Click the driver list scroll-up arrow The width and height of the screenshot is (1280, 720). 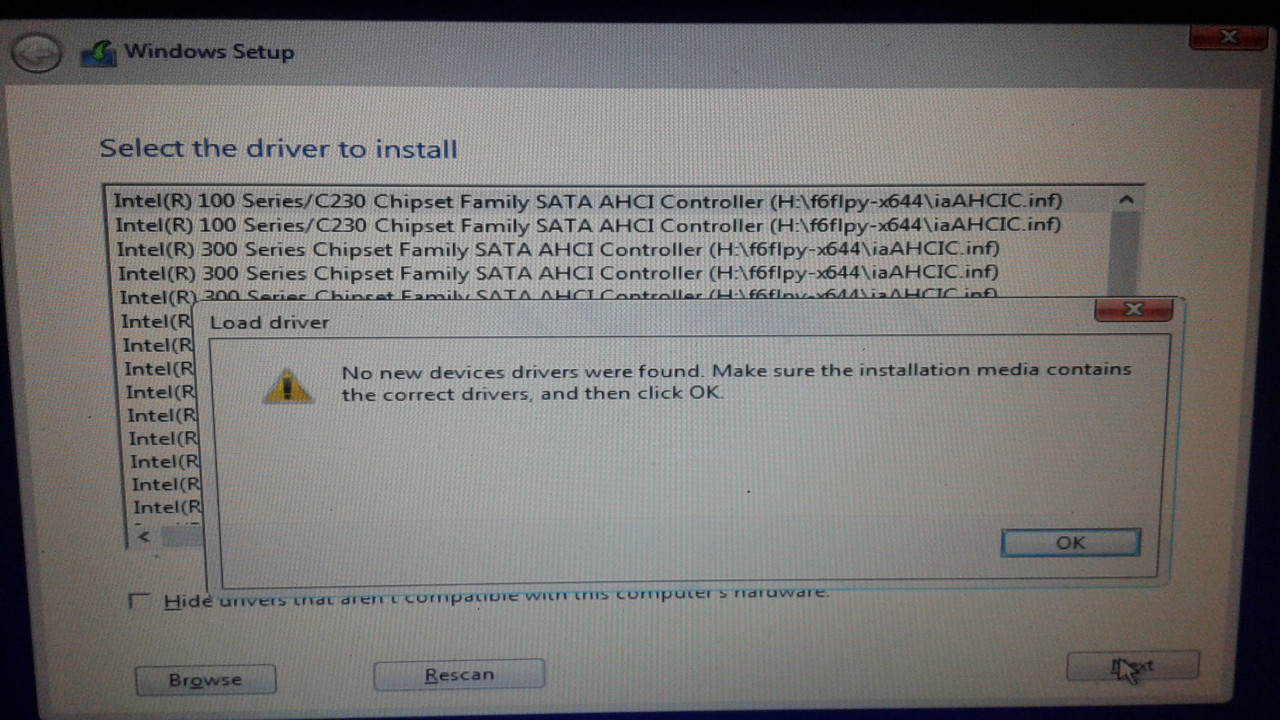1127,200
